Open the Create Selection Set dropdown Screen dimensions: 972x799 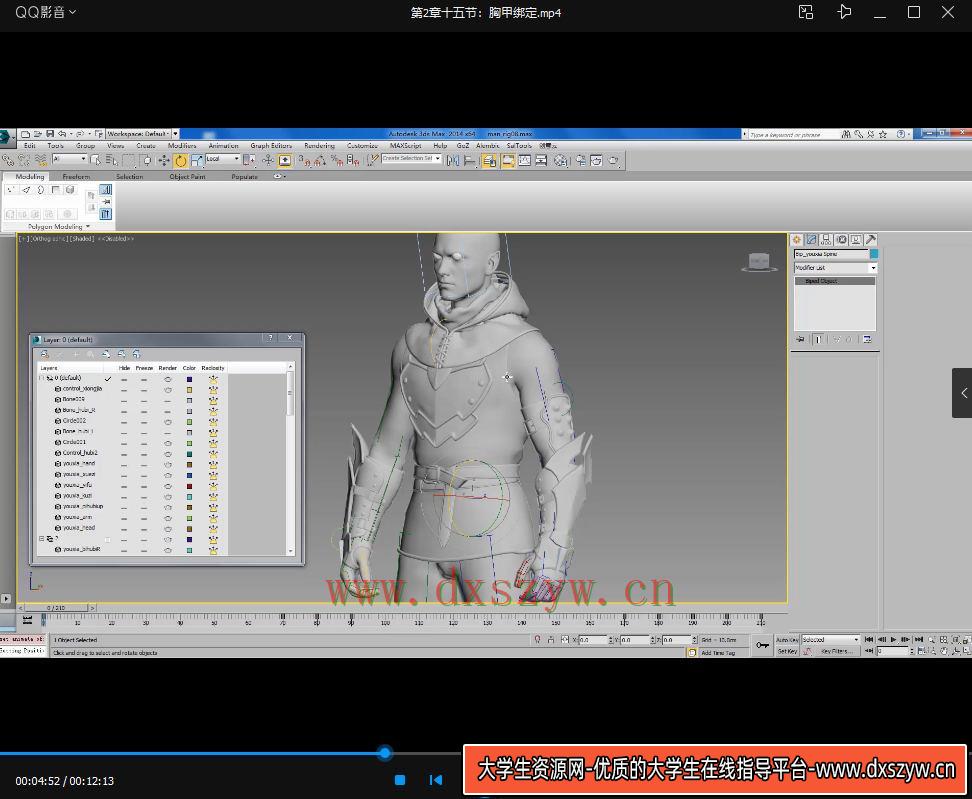click(412, 159)
